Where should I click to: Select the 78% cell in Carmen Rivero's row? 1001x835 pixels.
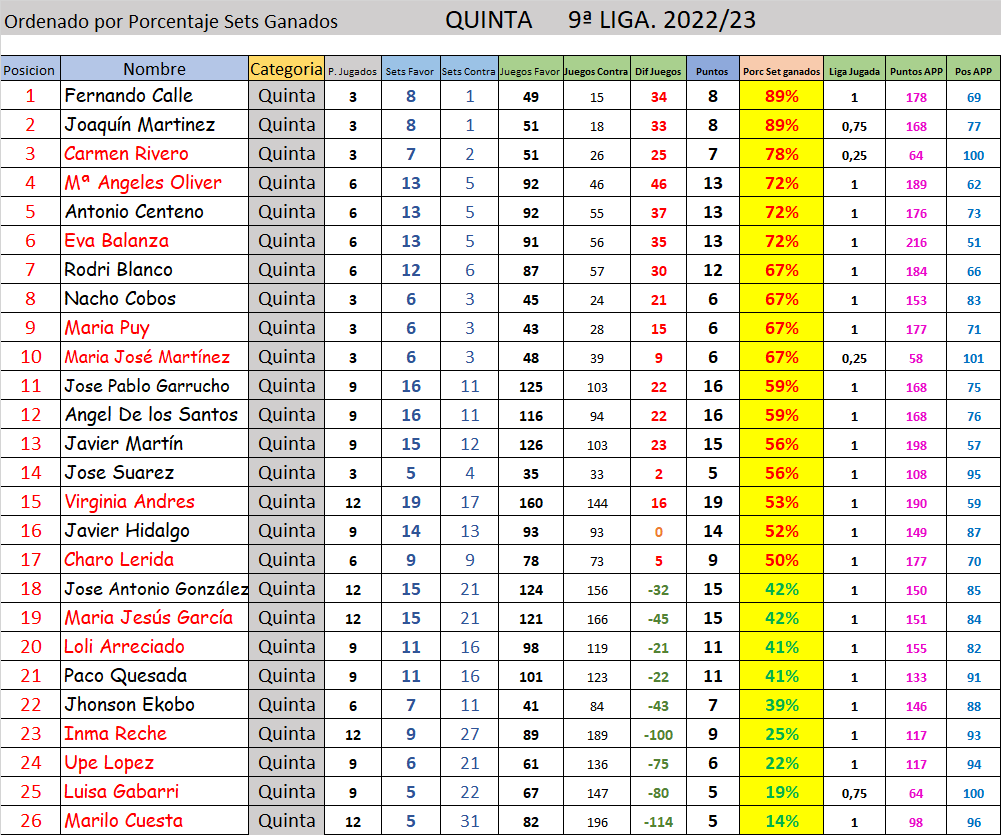781,154
